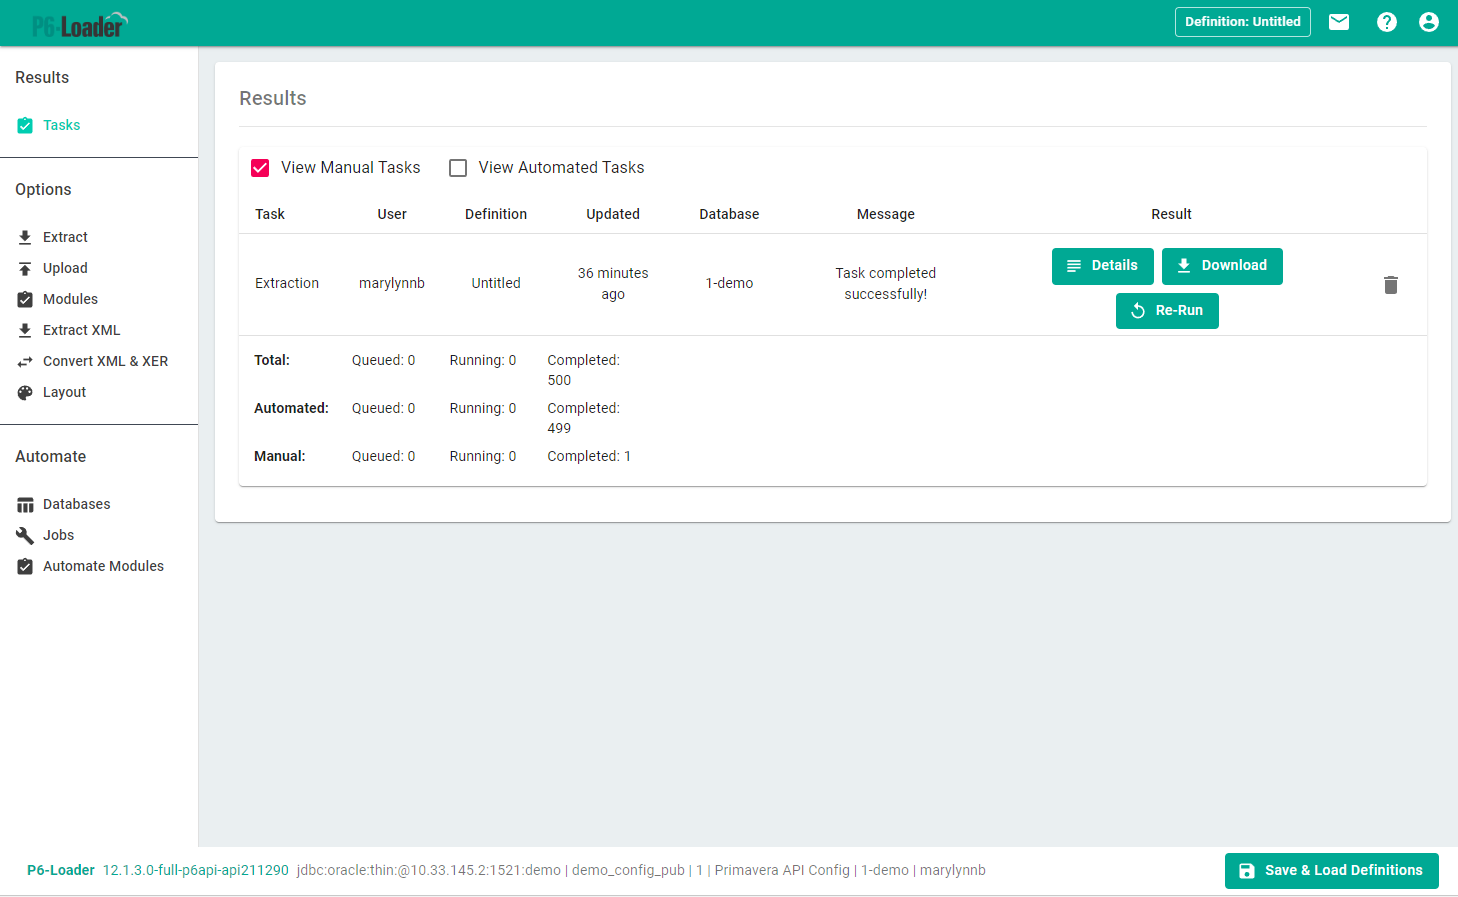The width and height of the screenshot is (1458, 897).
Task: Click the Definition: Untitled button
Action: (1242, 22)
